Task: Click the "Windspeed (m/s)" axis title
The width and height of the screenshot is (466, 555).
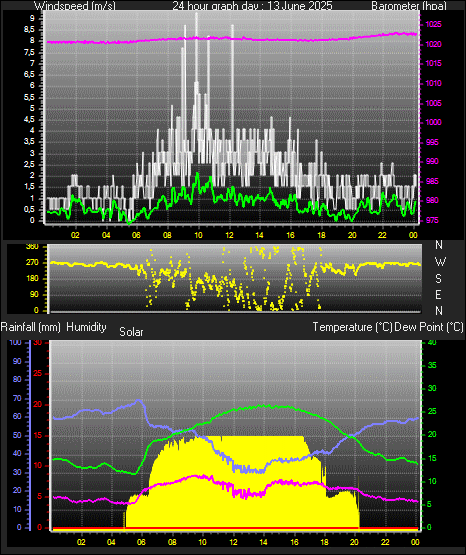Action: [x=75, y=6]
